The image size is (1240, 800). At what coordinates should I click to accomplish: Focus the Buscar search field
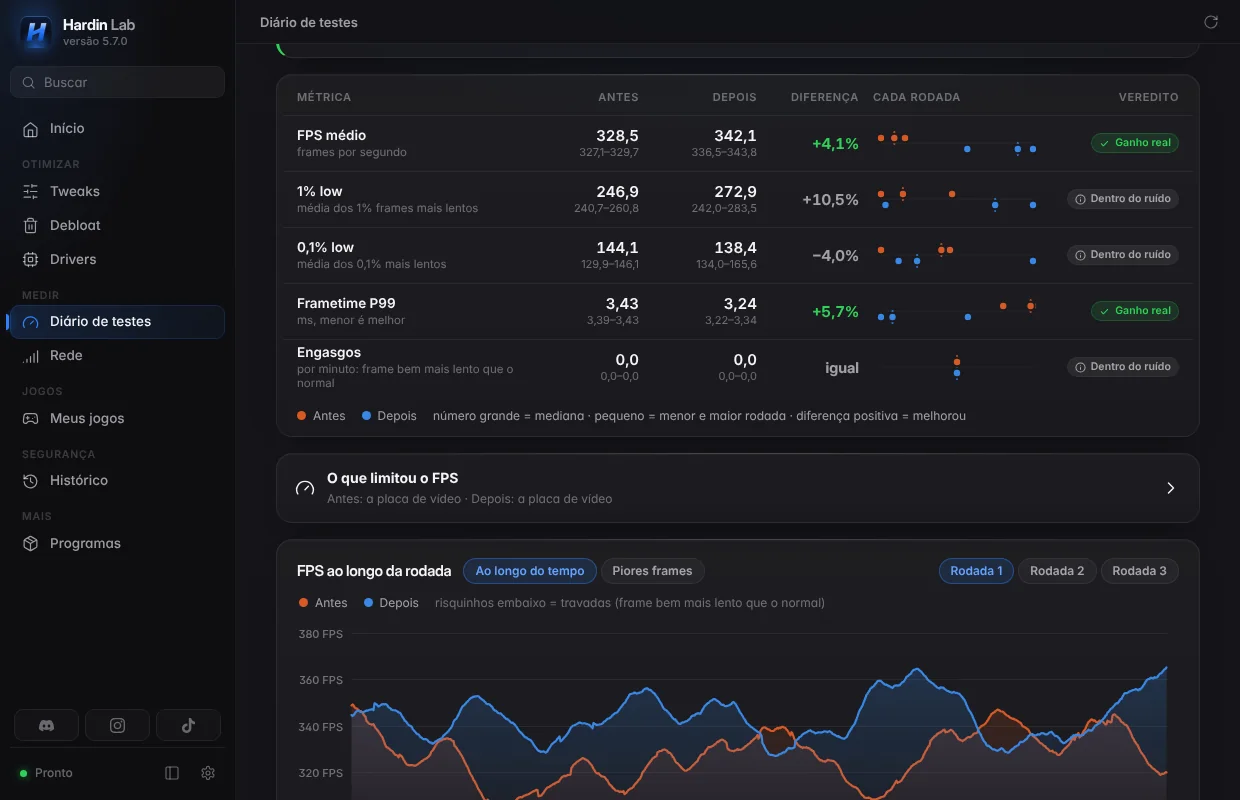[x=118, y=82]
